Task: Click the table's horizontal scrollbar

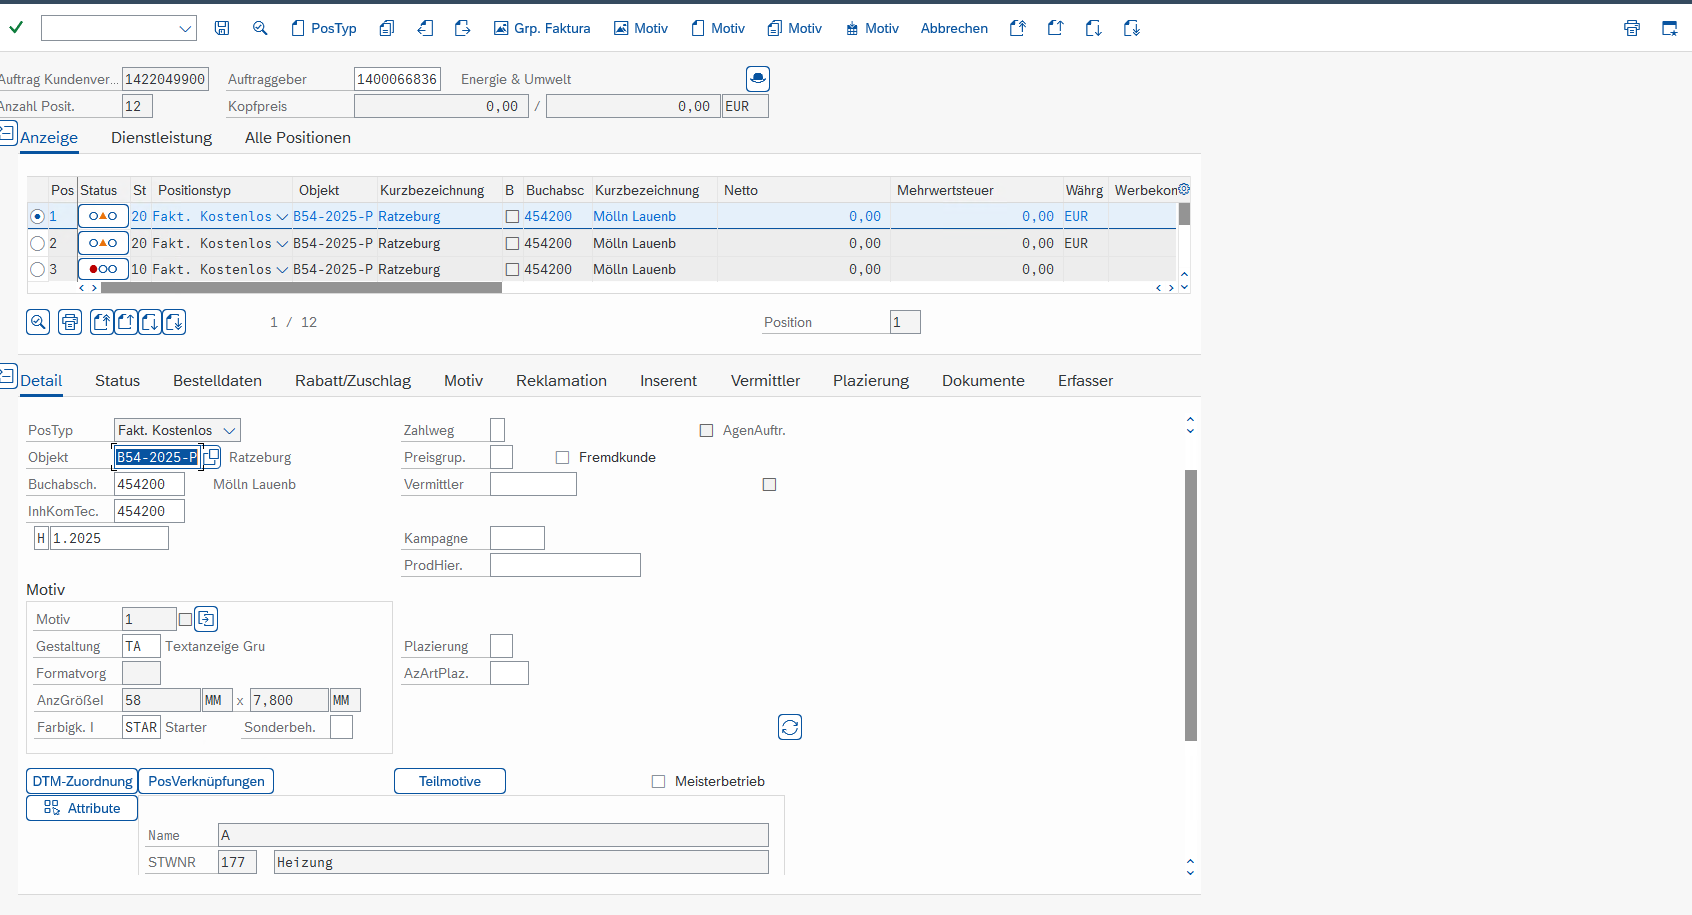Action: point(301,288)
